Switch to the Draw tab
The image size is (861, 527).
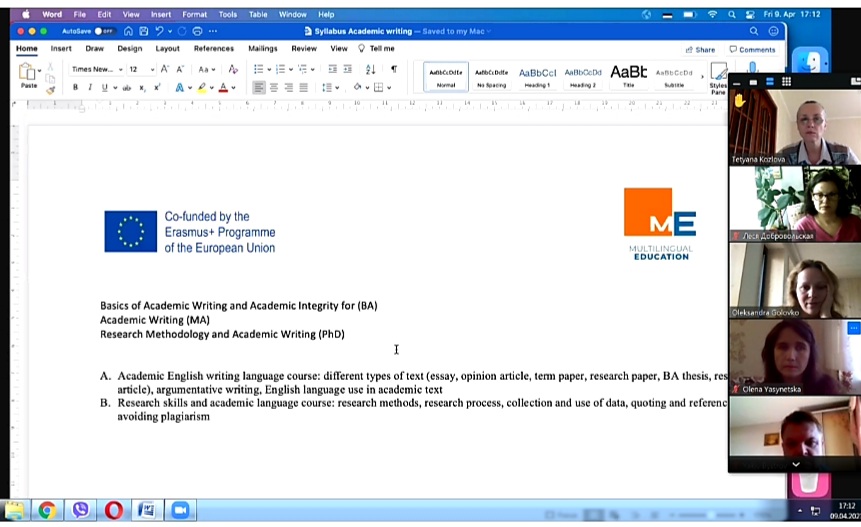(94, 48)
